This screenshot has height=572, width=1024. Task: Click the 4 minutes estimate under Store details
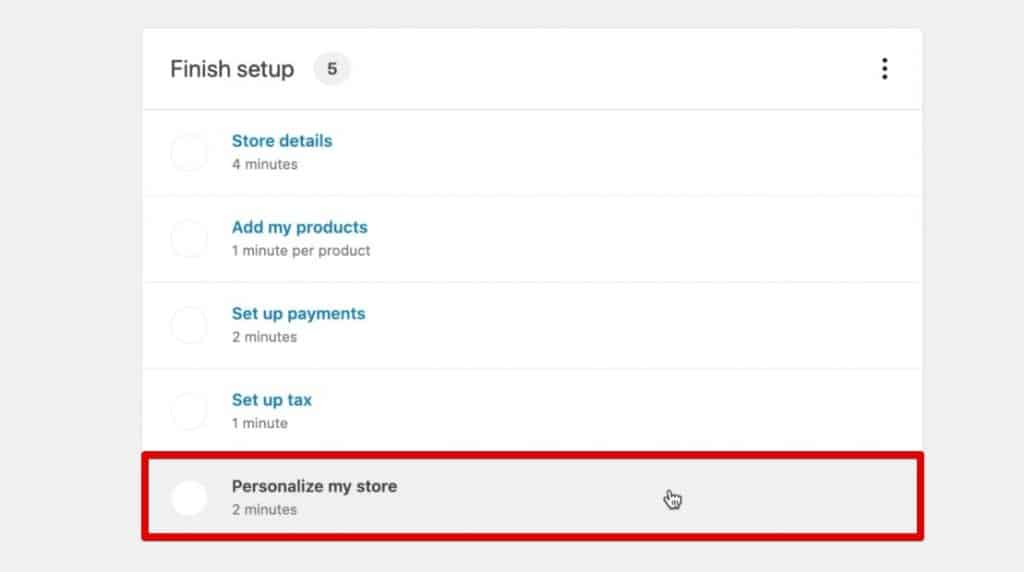point(264,165)
